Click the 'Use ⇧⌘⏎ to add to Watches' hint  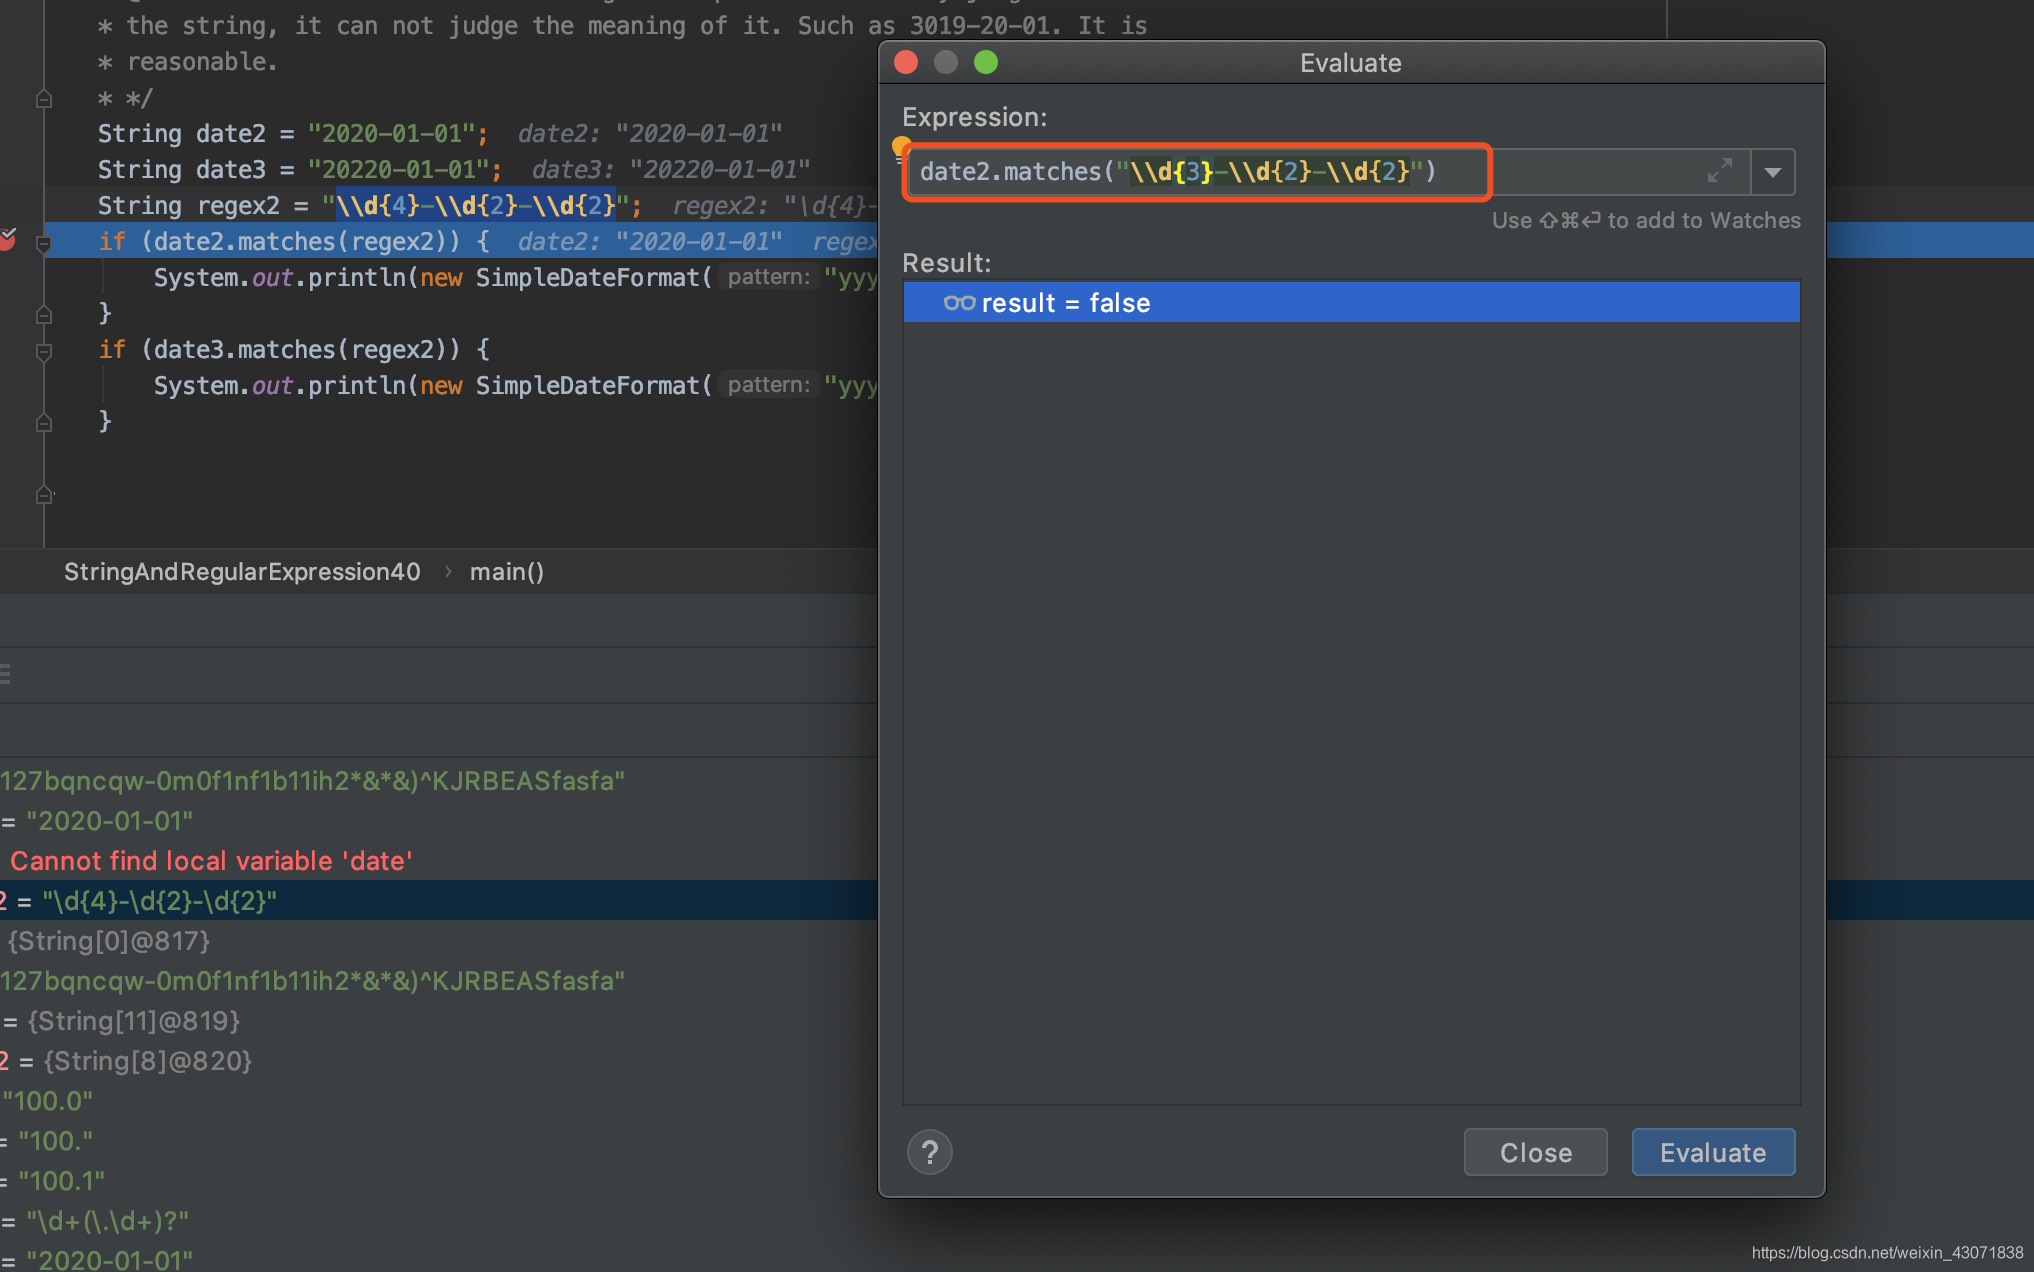(1646, 220)
